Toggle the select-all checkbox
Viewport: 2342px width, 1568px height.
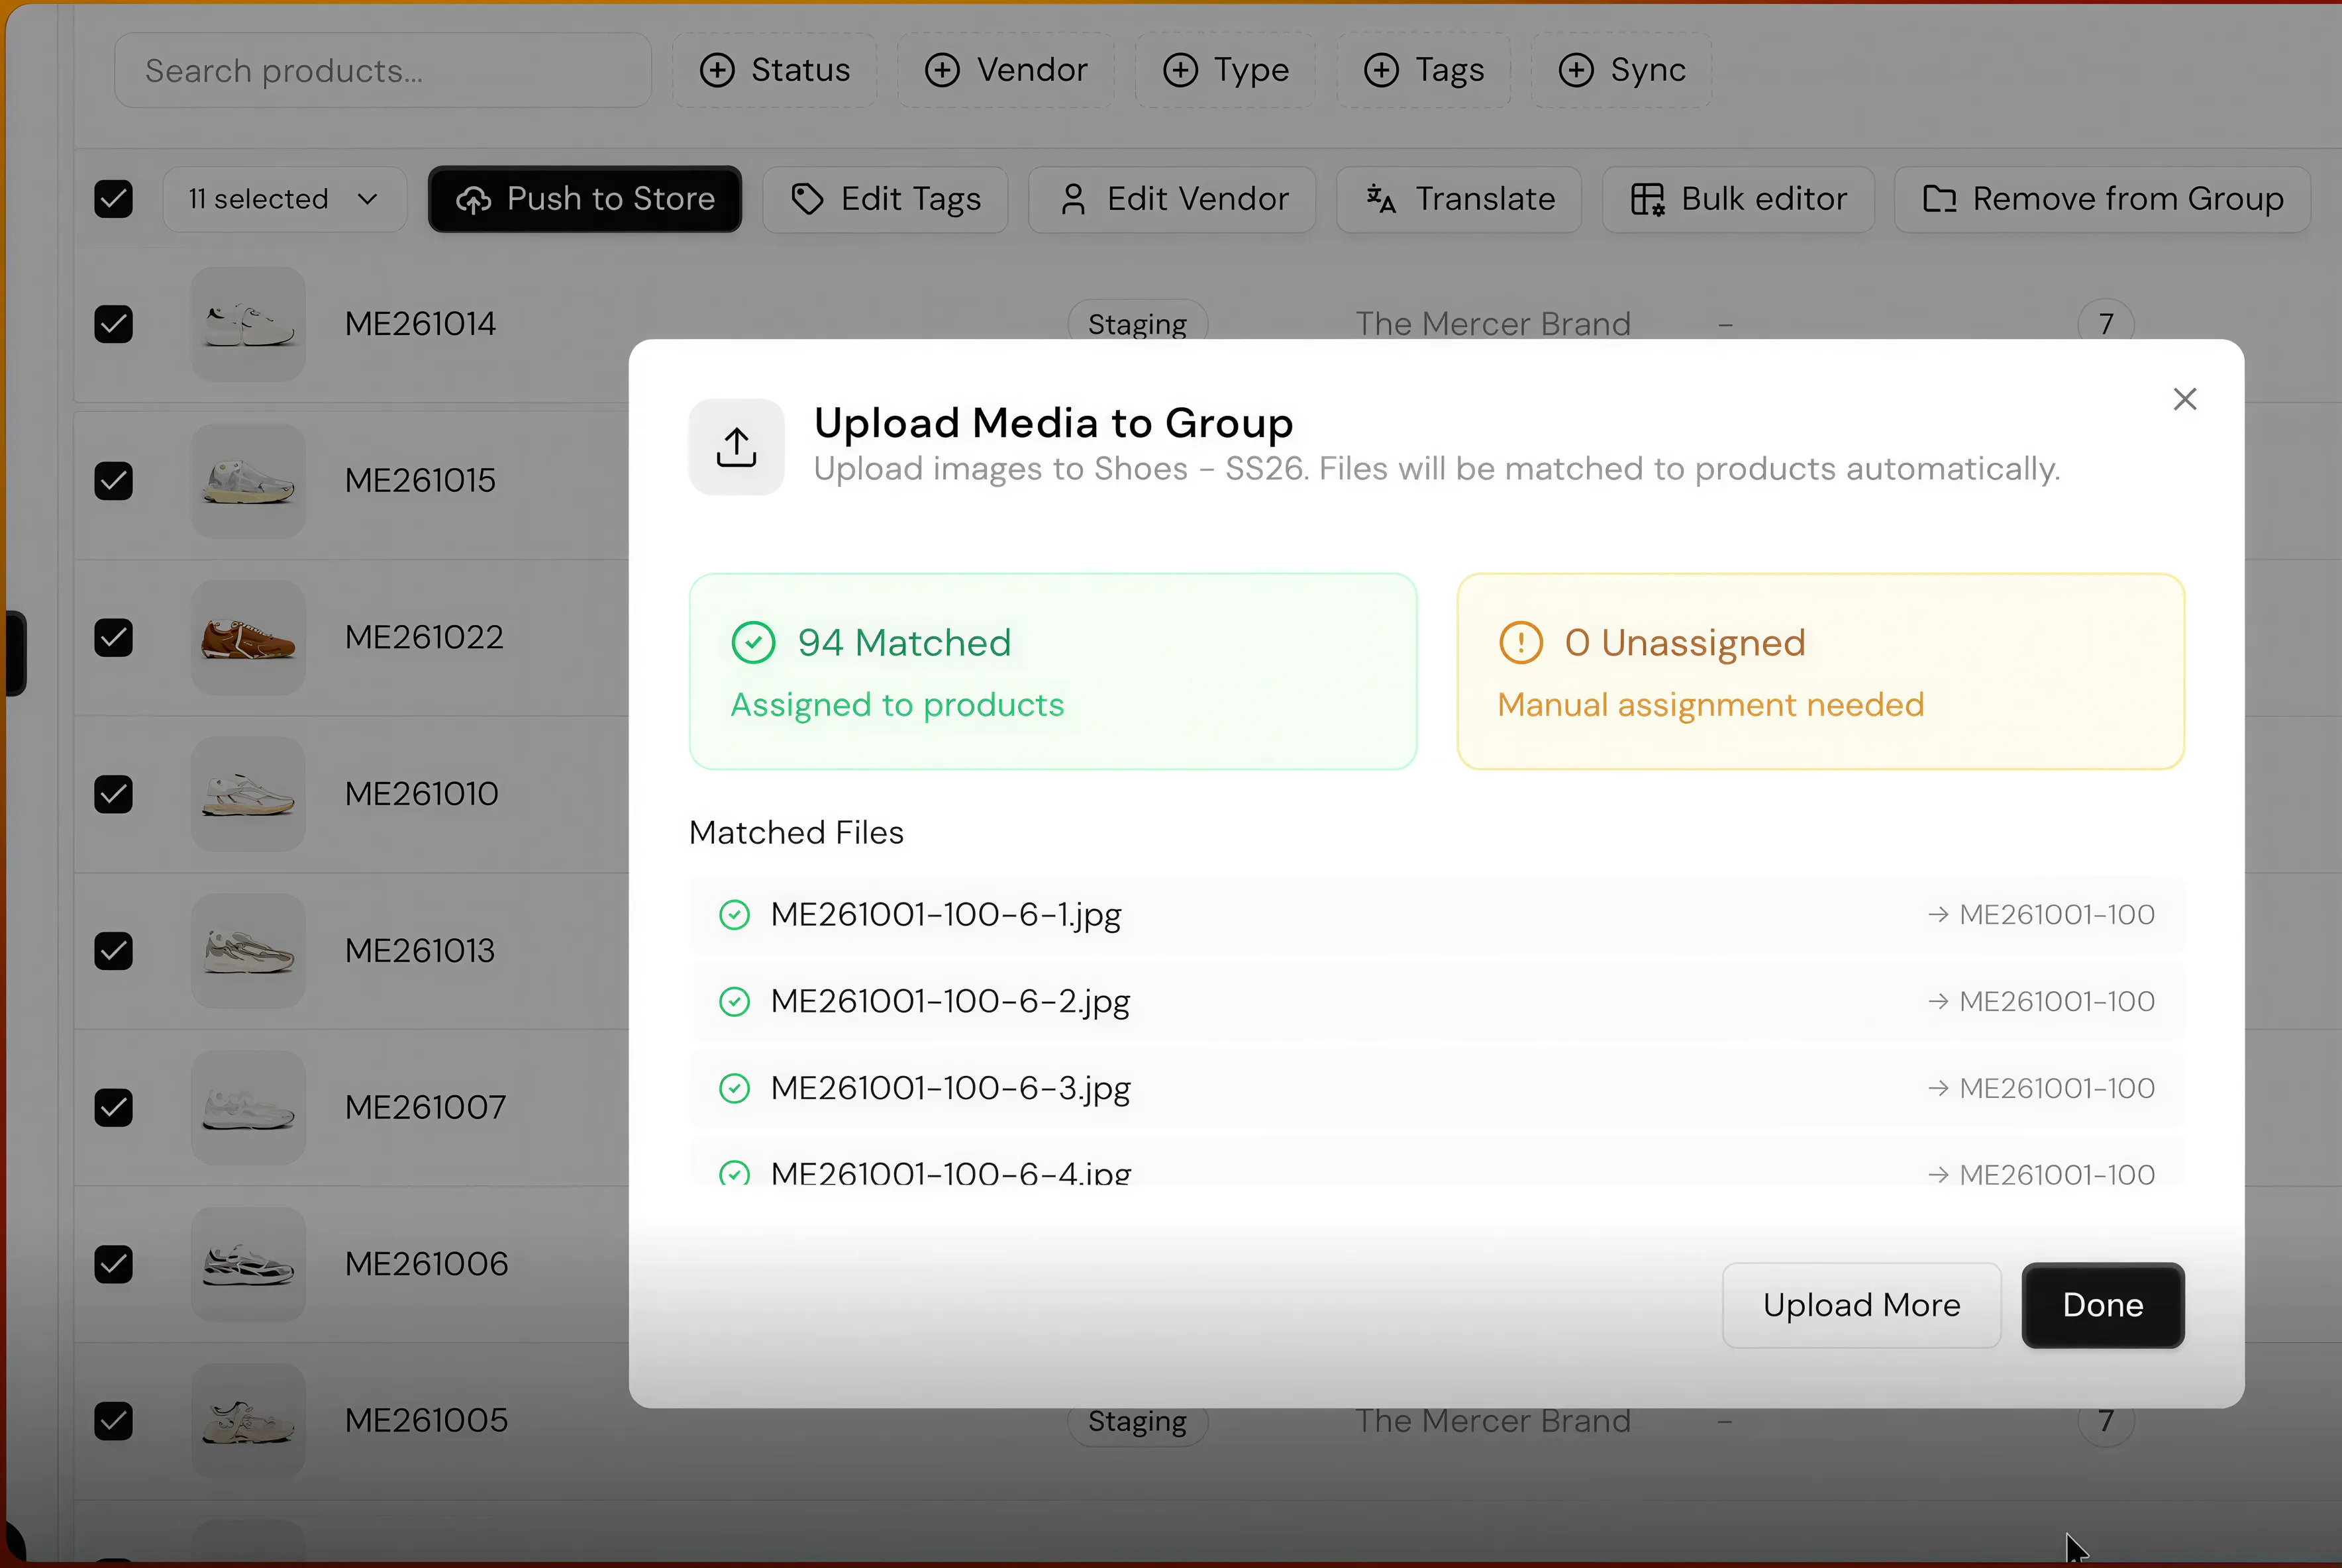coord(113,199)
